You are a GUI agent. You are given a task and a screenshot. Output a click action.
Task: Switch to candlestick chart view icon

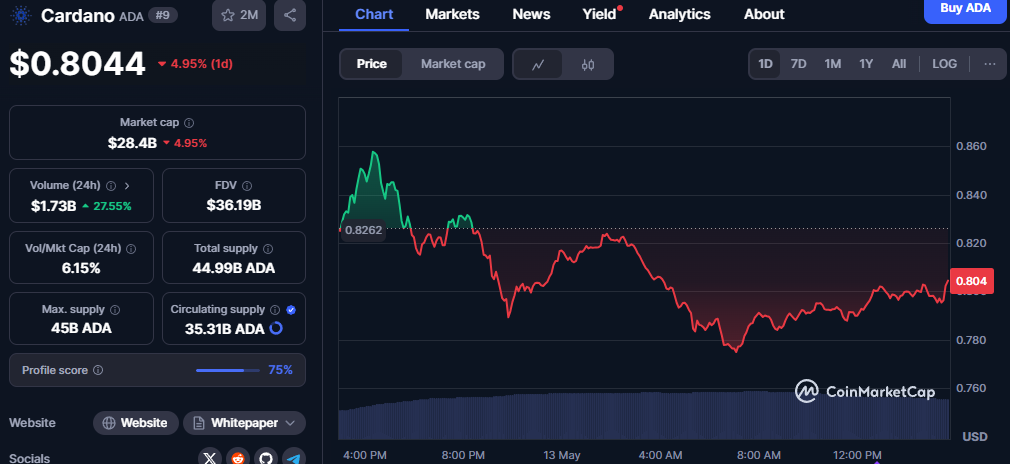coord(587,64)
